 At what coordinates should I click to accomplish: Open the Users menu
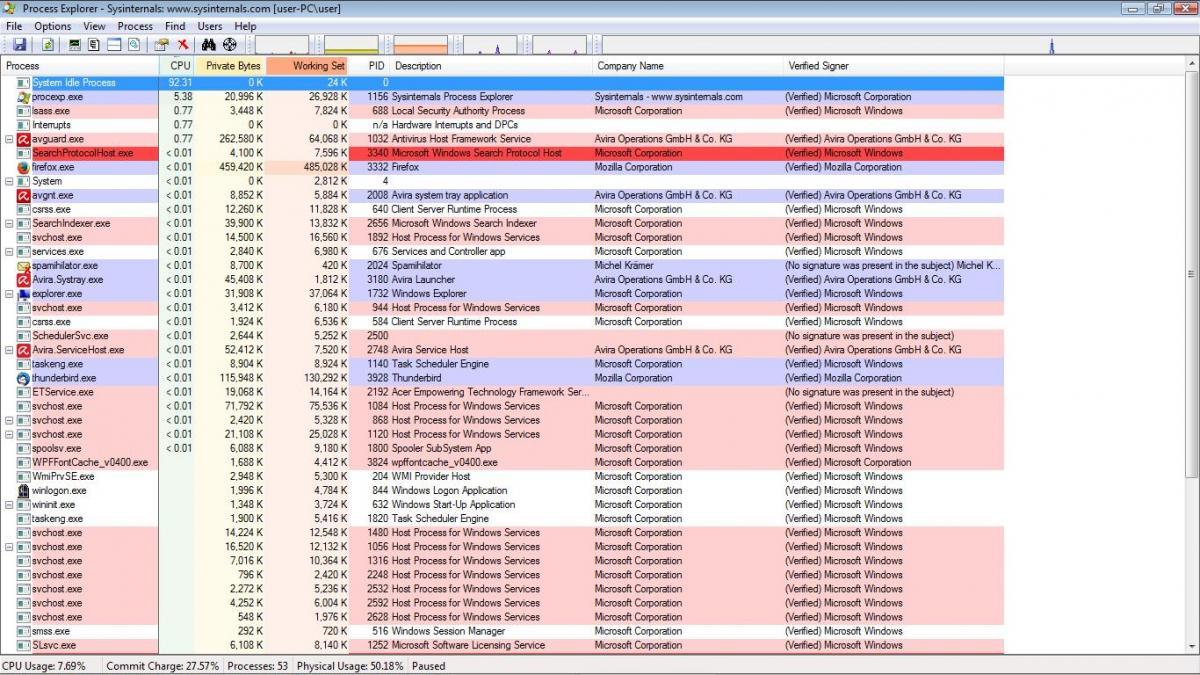tap(210, 26)
